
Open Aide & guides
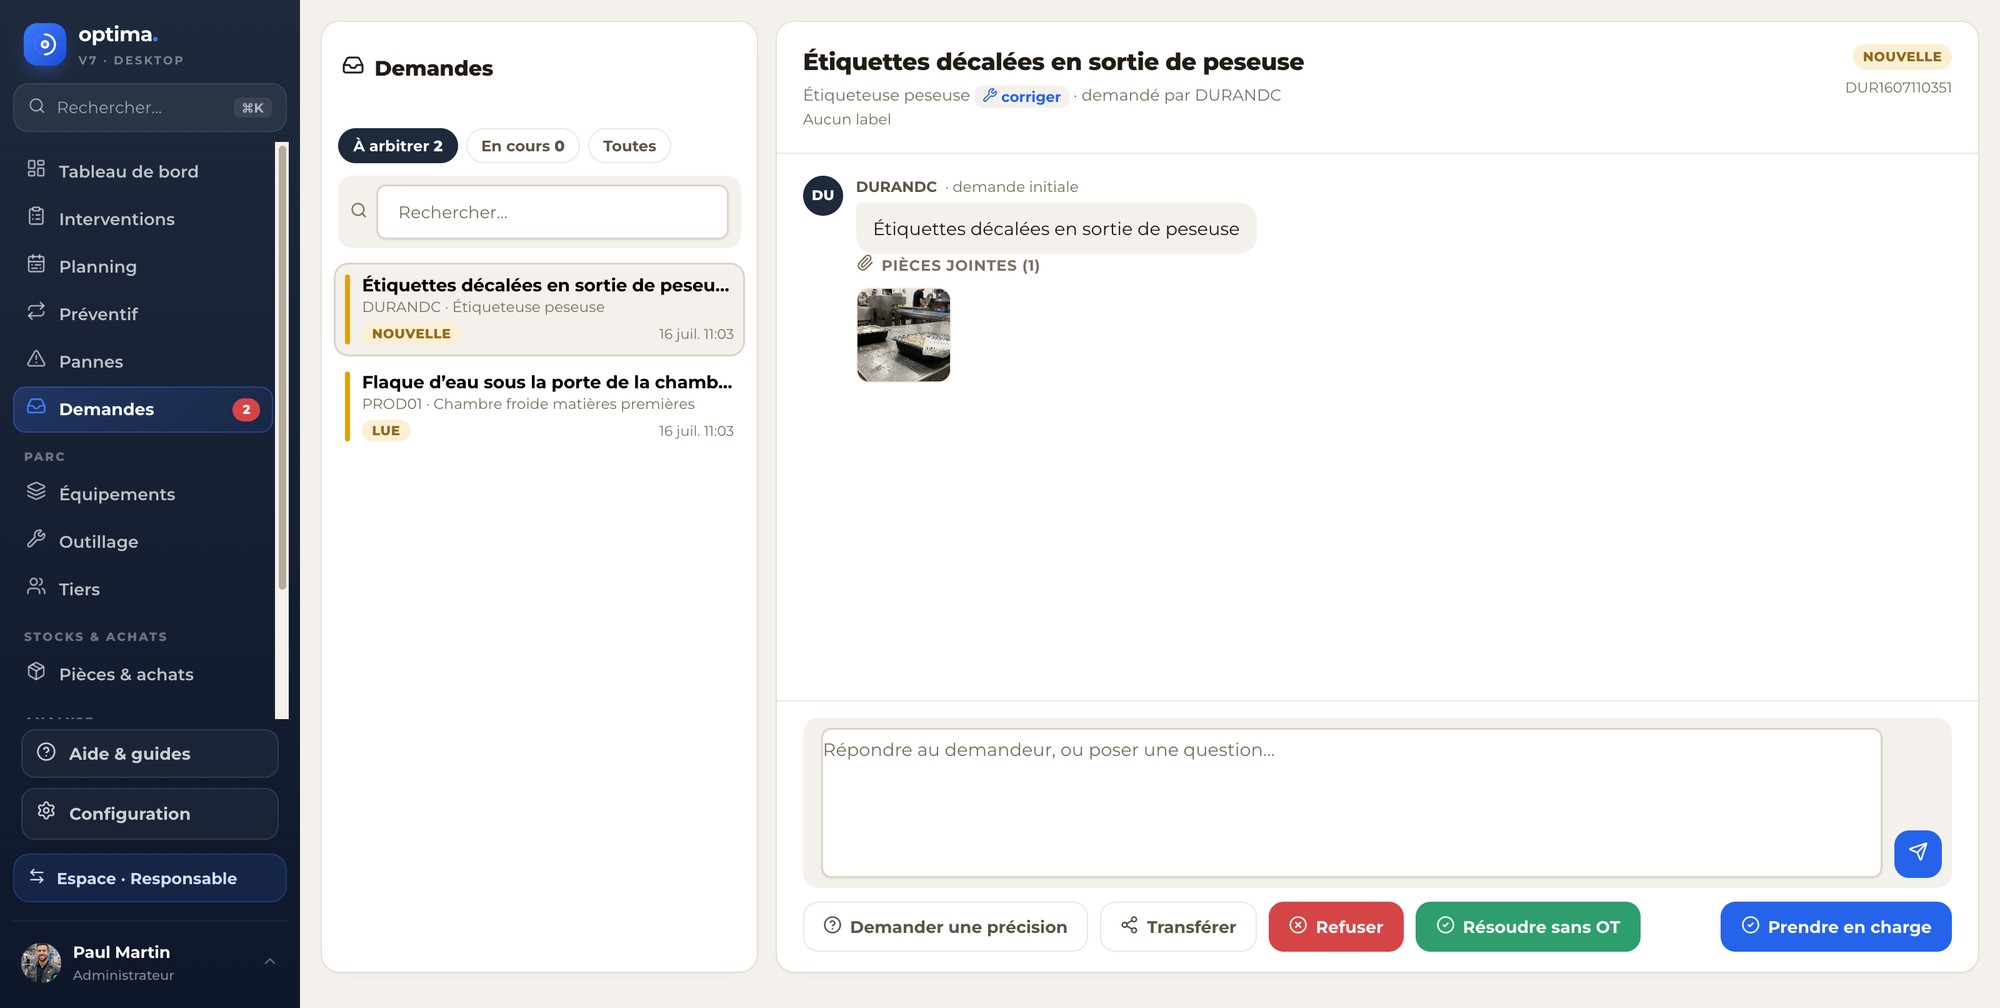150,754
